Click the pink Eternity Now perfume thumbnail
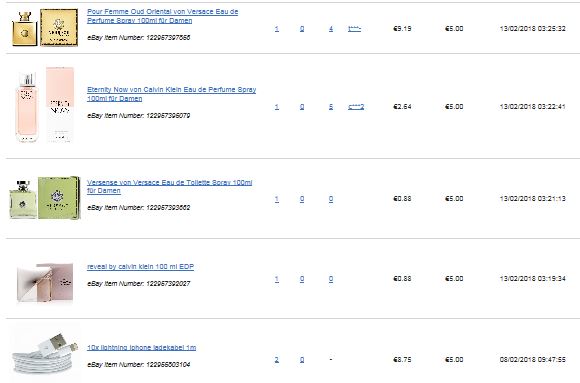580x383 pixels. coord(44,105)
